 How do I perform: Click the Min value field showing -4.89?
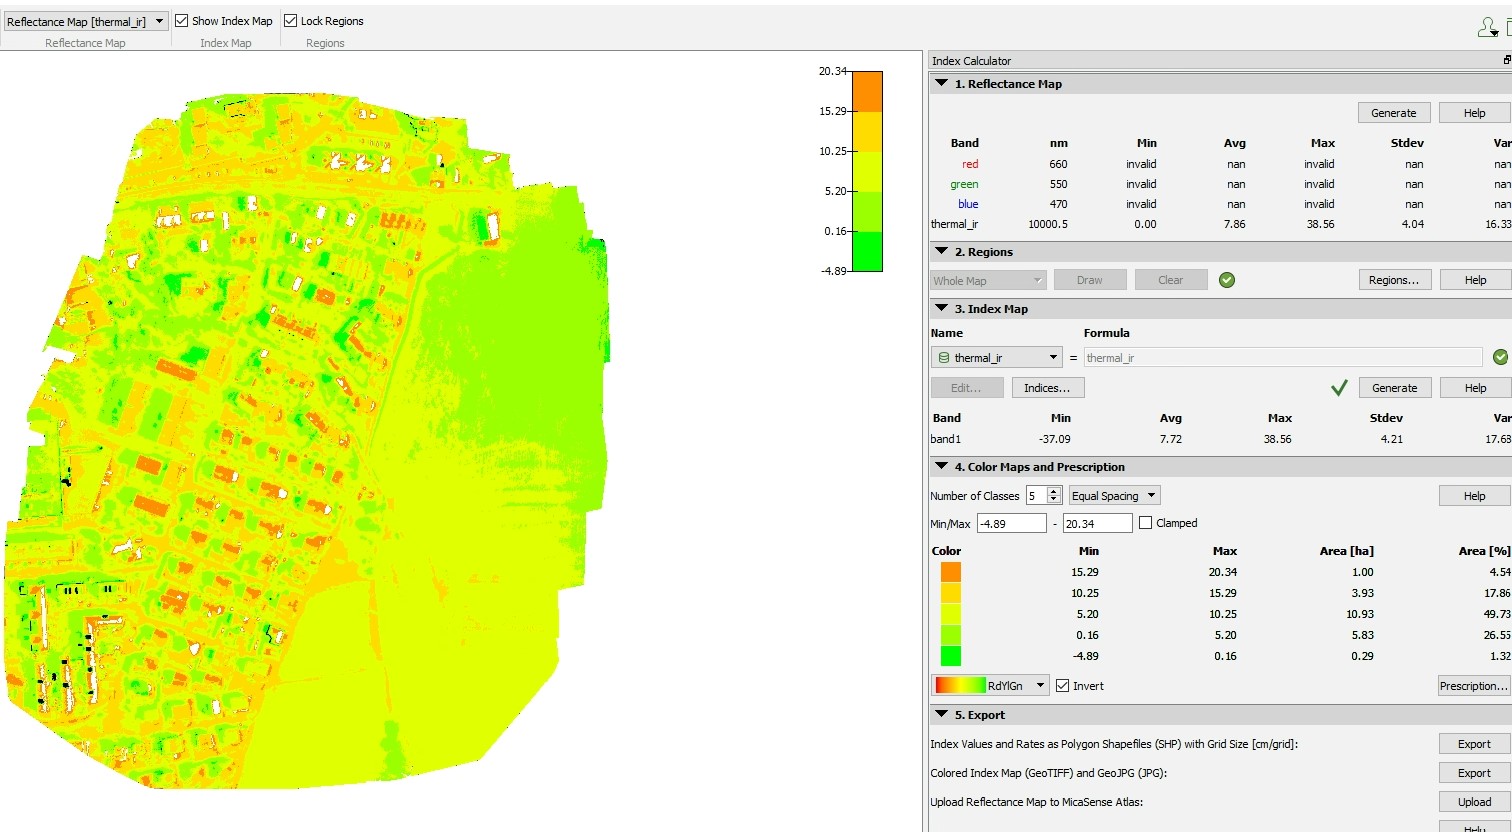[x=1011, y=523]
